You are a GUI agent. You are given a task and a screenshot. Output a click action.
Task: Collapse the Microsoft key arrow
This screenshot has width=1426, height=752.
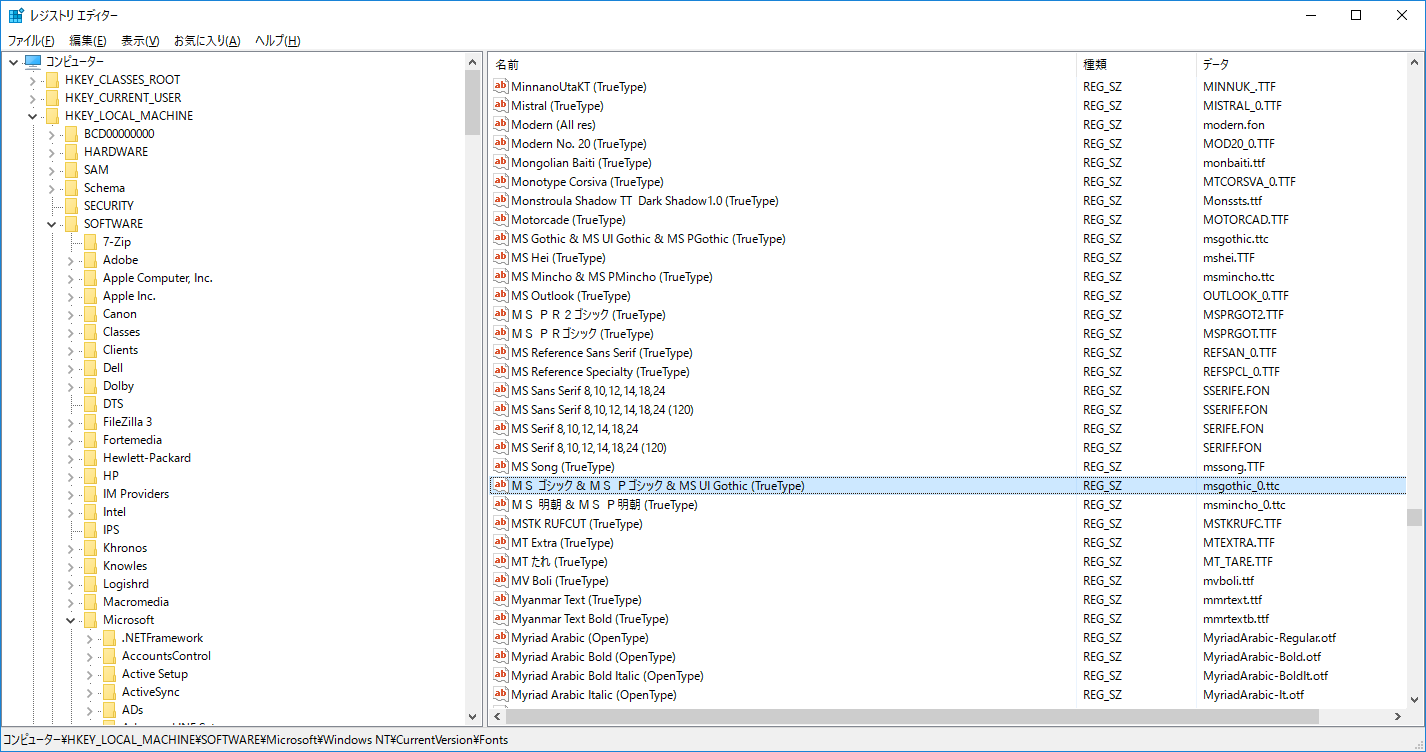(70, 620)
